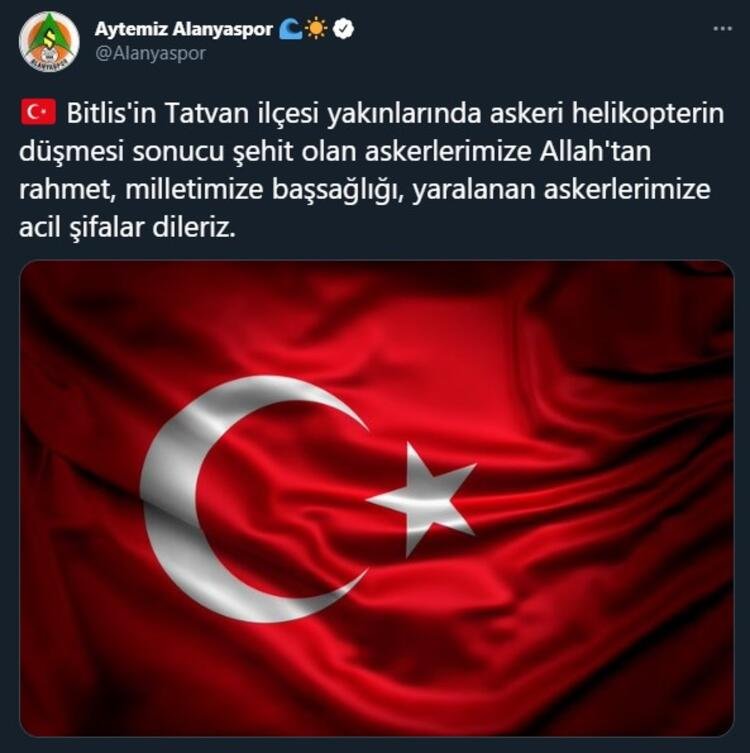Click the word "Bitlis'in" in tweet
This screenshot has width=750, height=753.
coord(111,114)
